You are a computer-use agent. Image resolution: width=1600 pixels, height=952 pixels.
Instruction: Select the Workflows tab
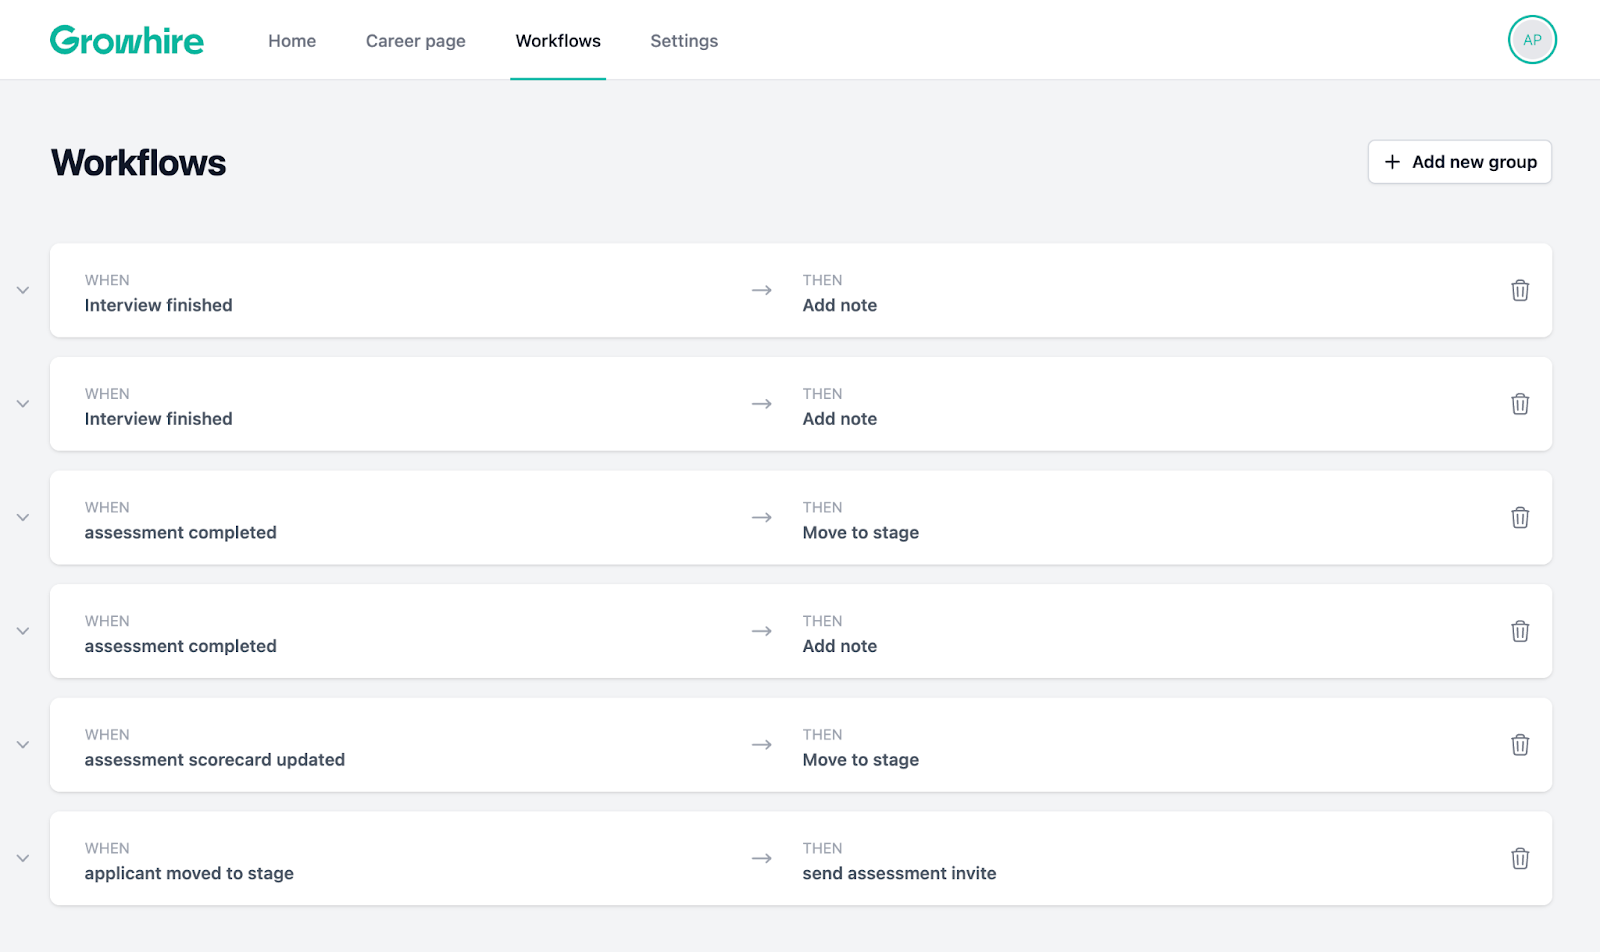coord(558,41)
